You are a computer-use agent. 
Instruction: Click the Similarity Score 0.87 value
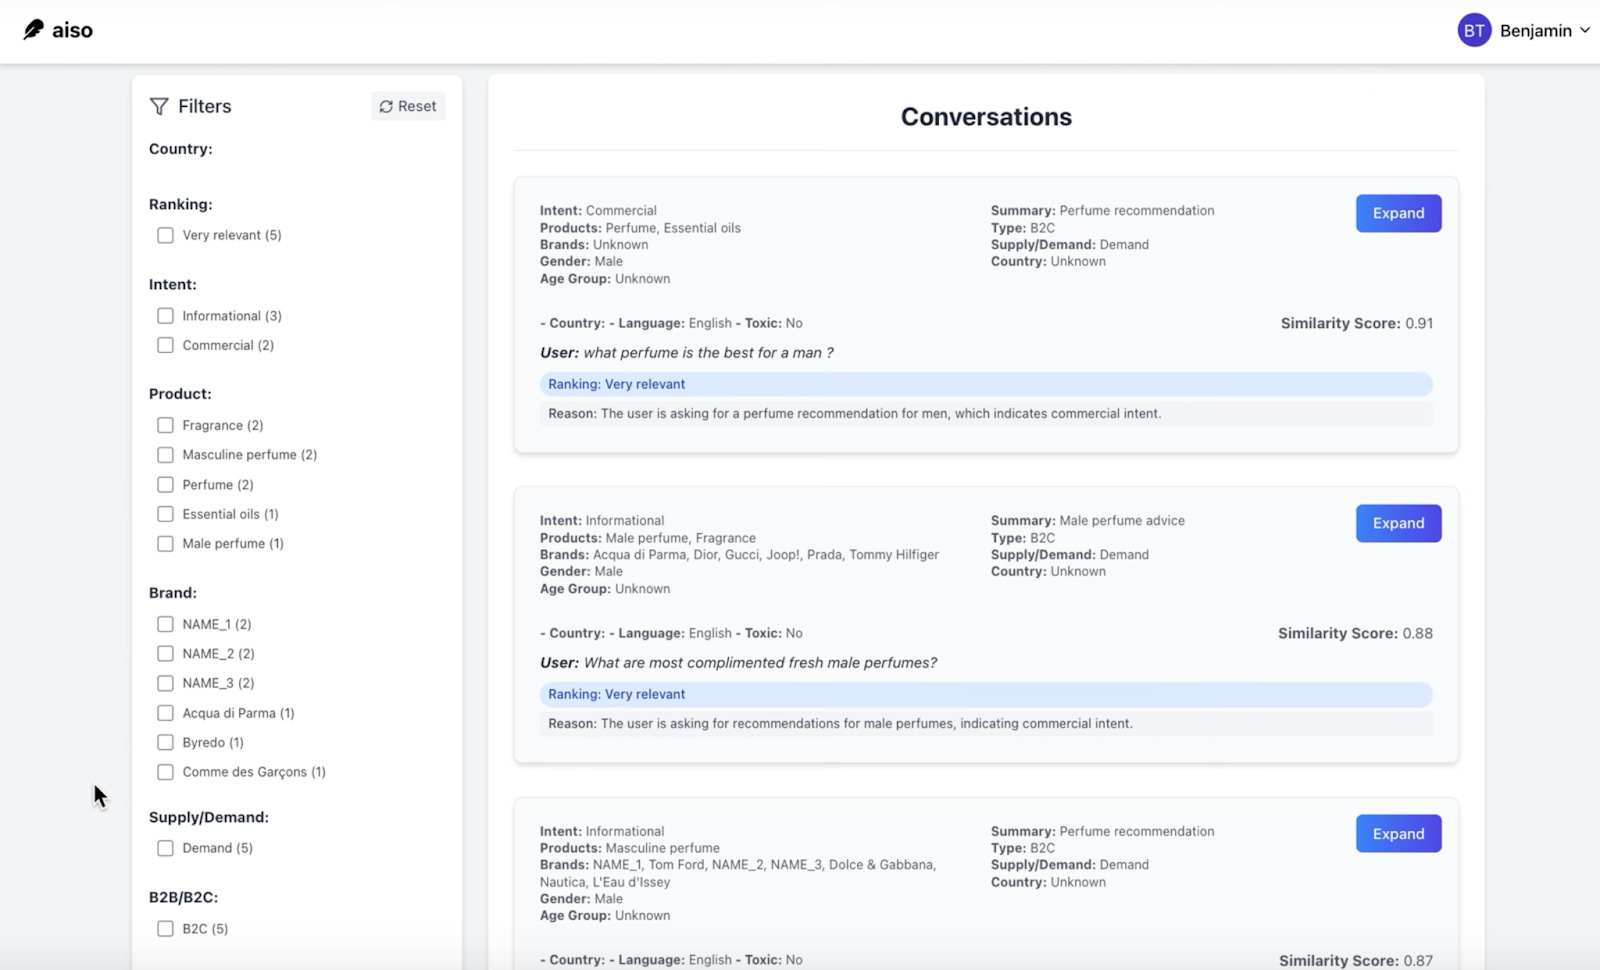click(x=1418, y=960)
